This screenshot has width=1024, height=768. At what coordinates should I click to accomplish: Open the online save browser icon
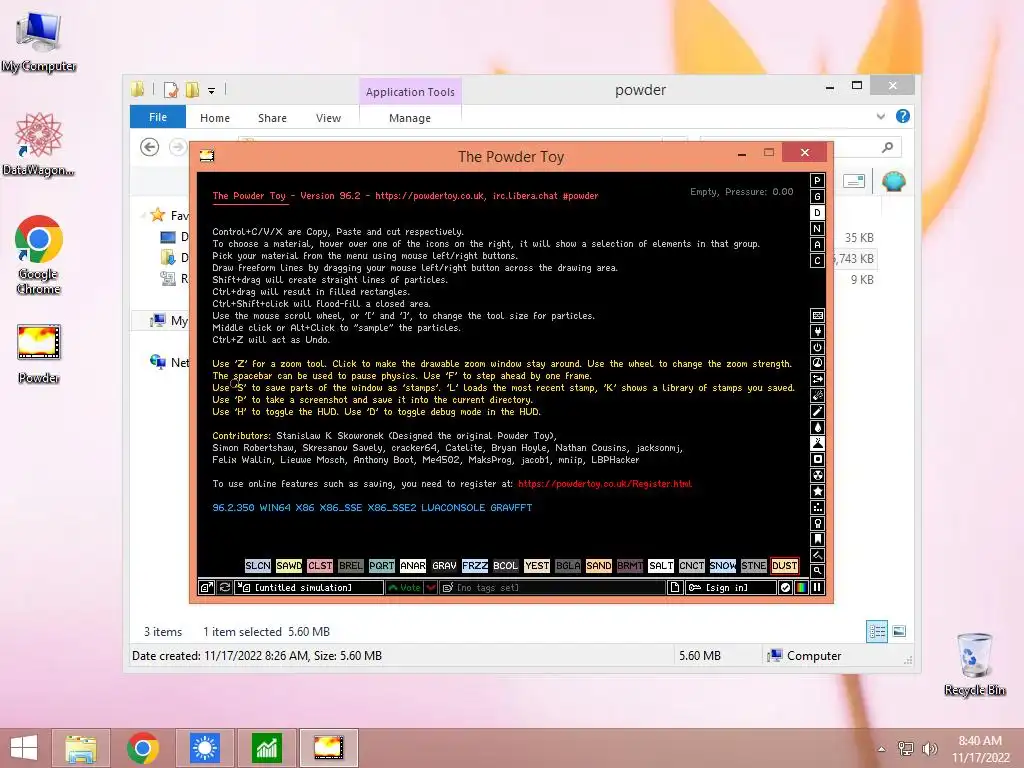coord(206,588)
